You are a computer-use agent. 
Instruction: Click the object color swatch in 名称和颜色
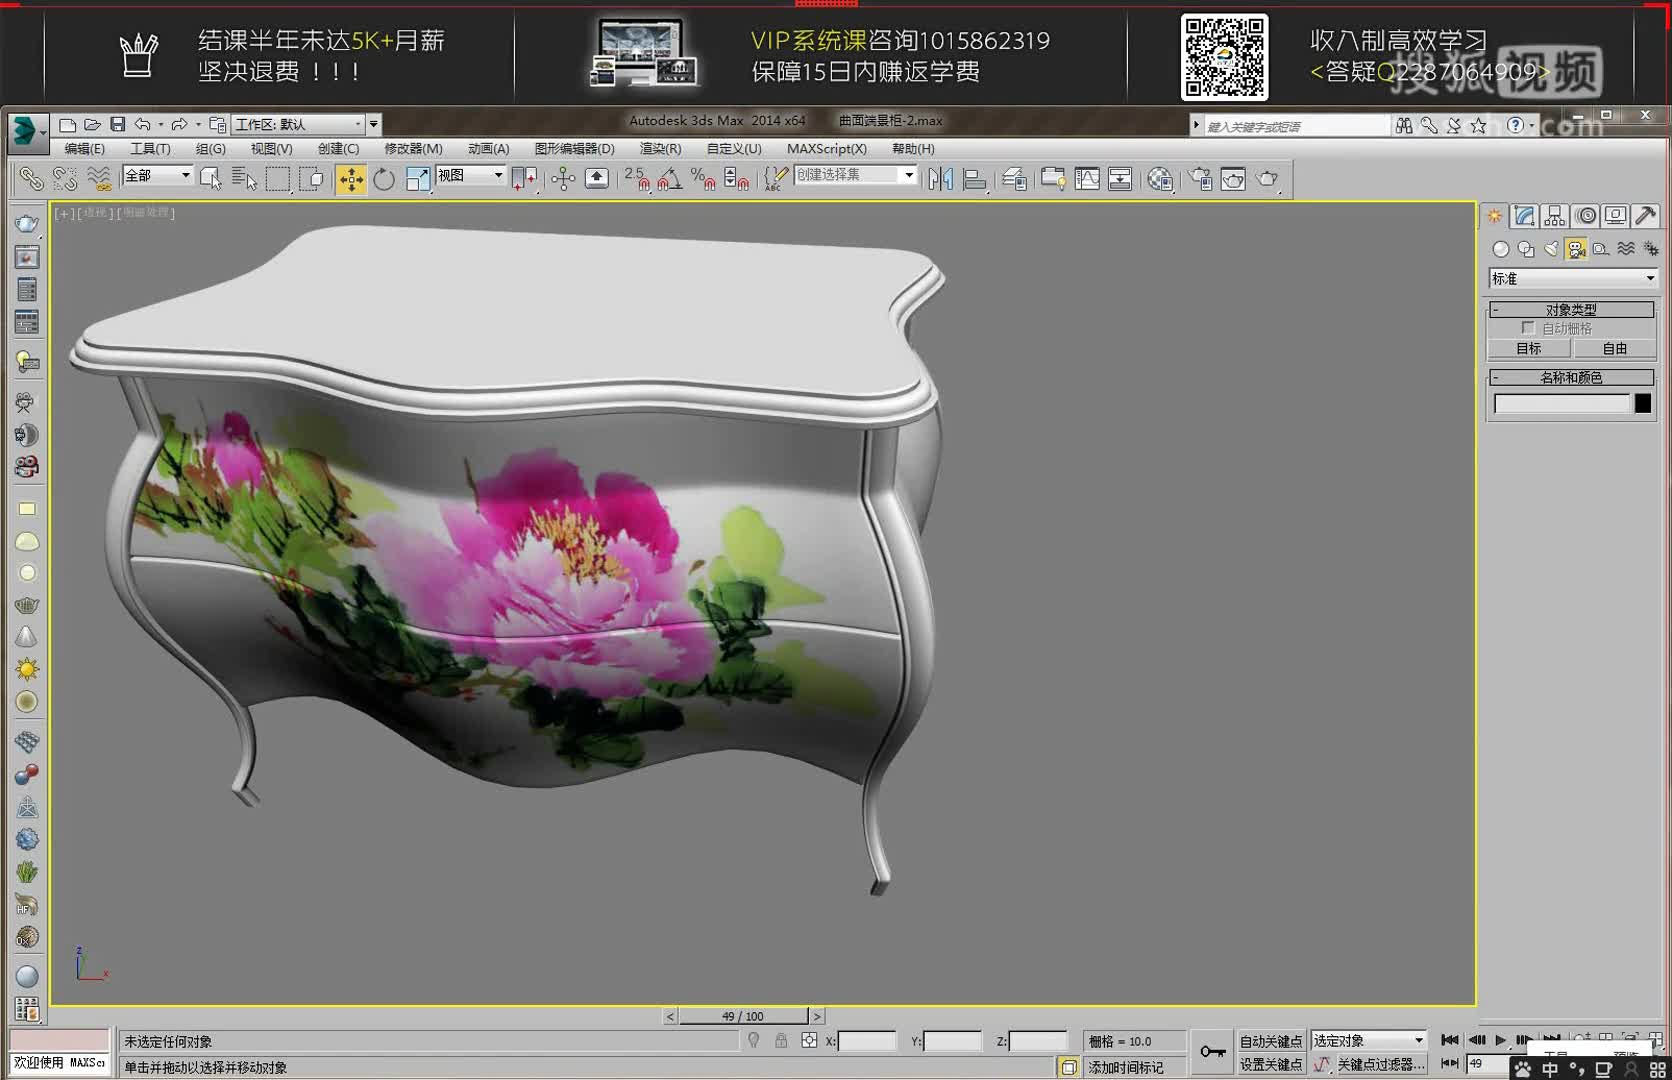point(1643,403)
